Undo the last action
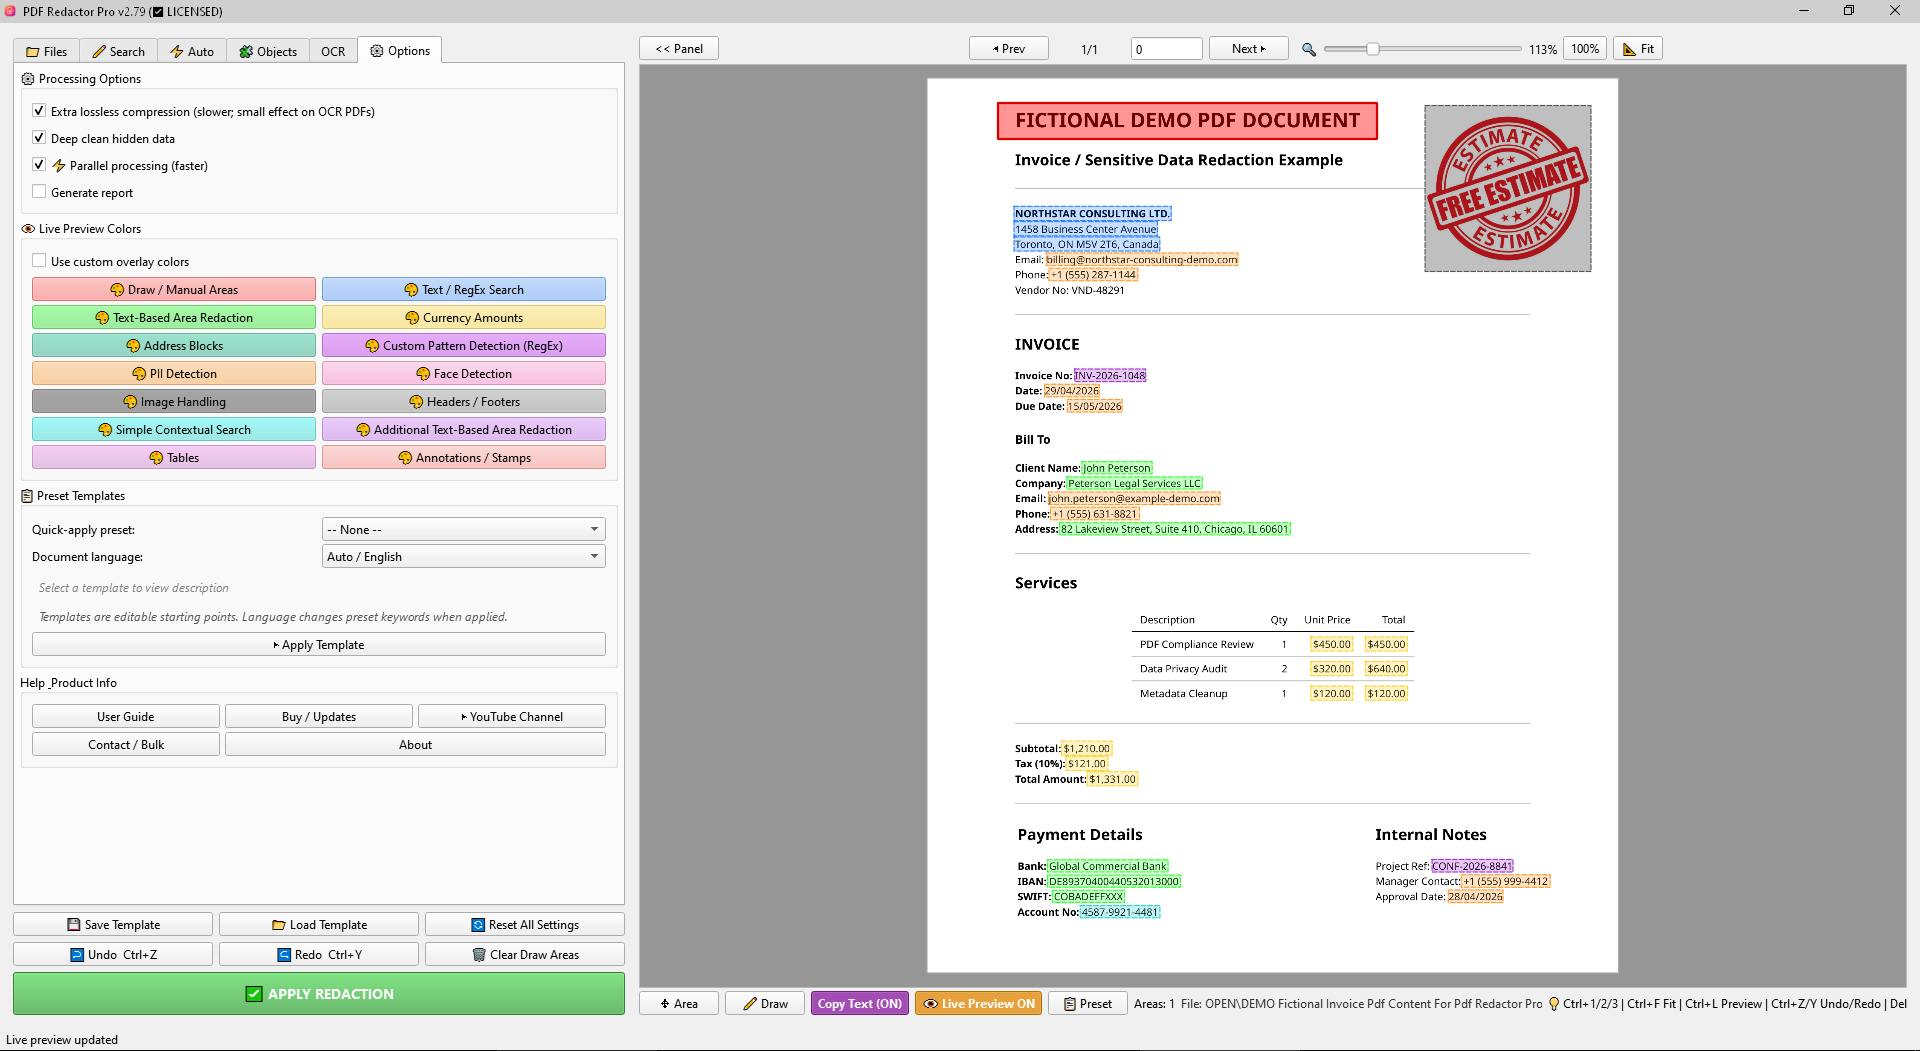 pyautogui.click(x=113, y=955)
